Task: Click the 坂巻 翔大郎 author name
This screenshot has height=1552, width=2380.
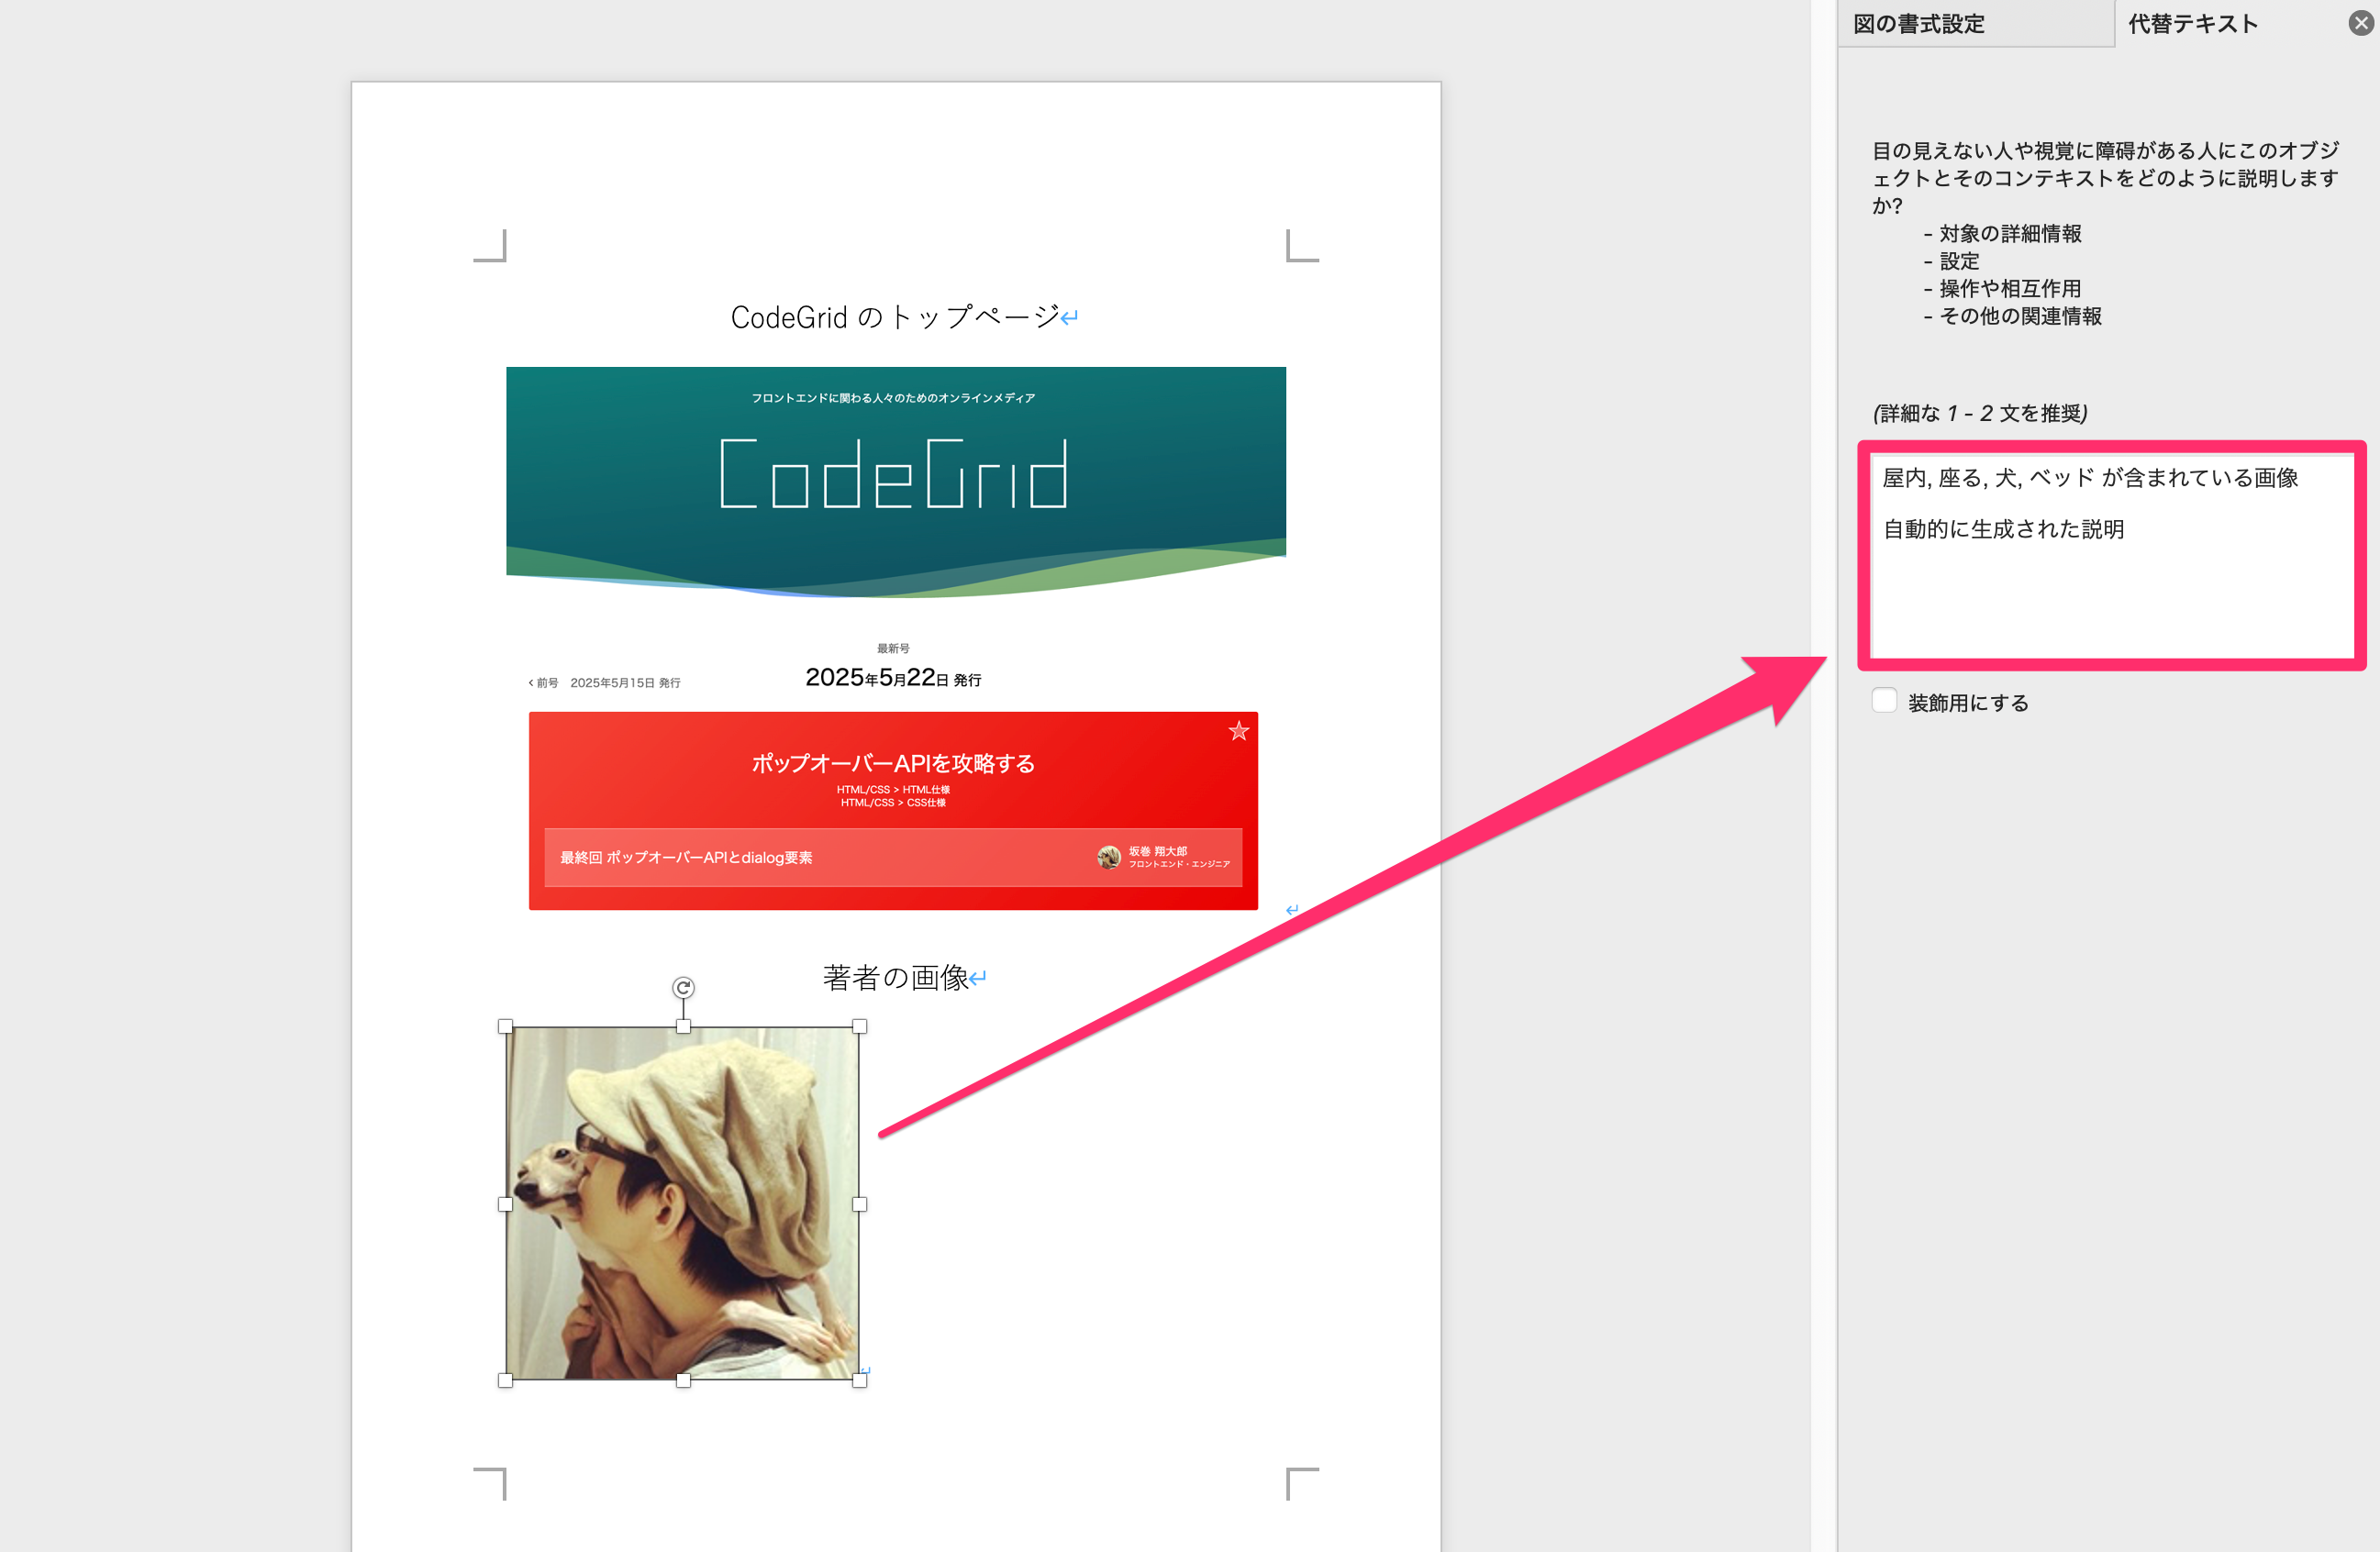Action: 1158,851
